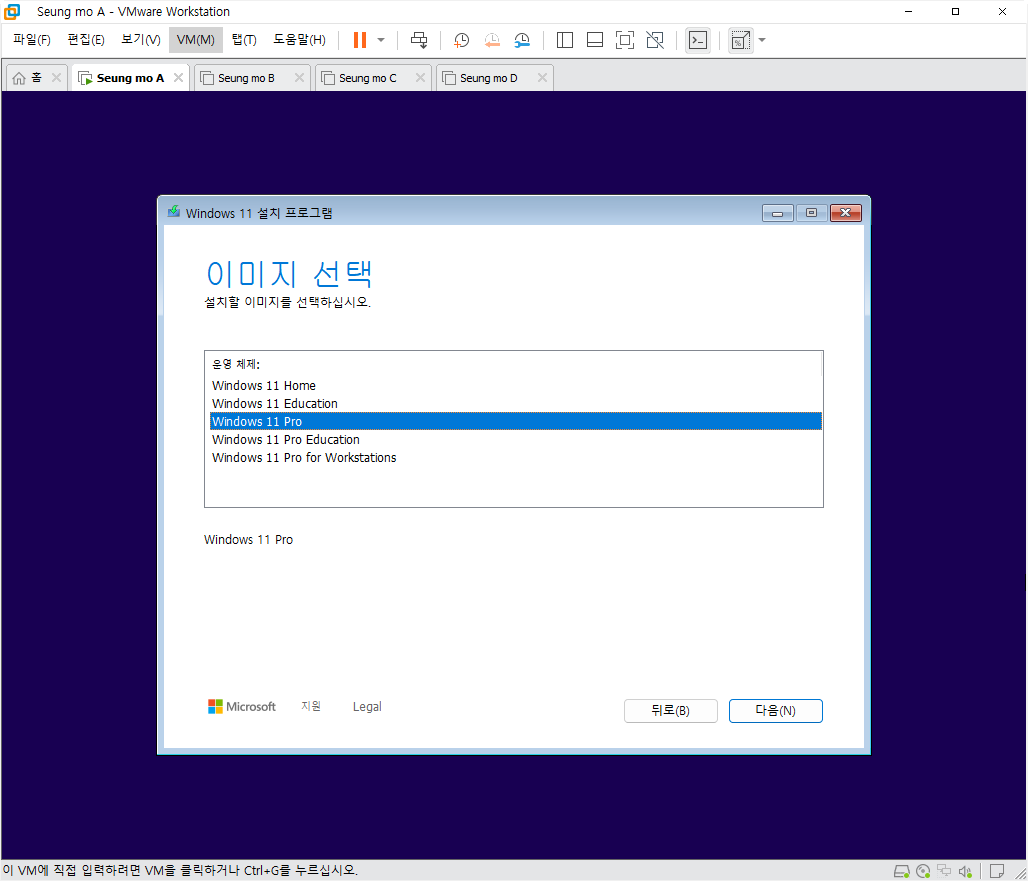The height and width of the screenshot is (881, 1028).
Task: Close the 홈 tab
Action: point(56,77)
